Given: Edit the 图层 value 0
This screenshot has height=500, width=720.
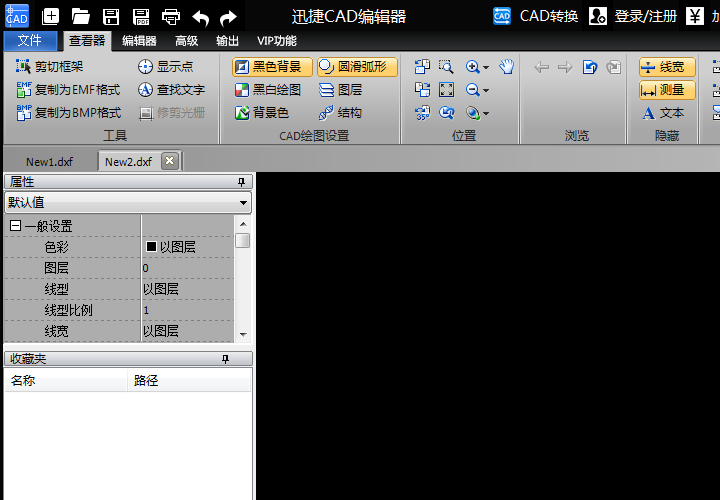Looking at the screenshot, I should 188,268.
